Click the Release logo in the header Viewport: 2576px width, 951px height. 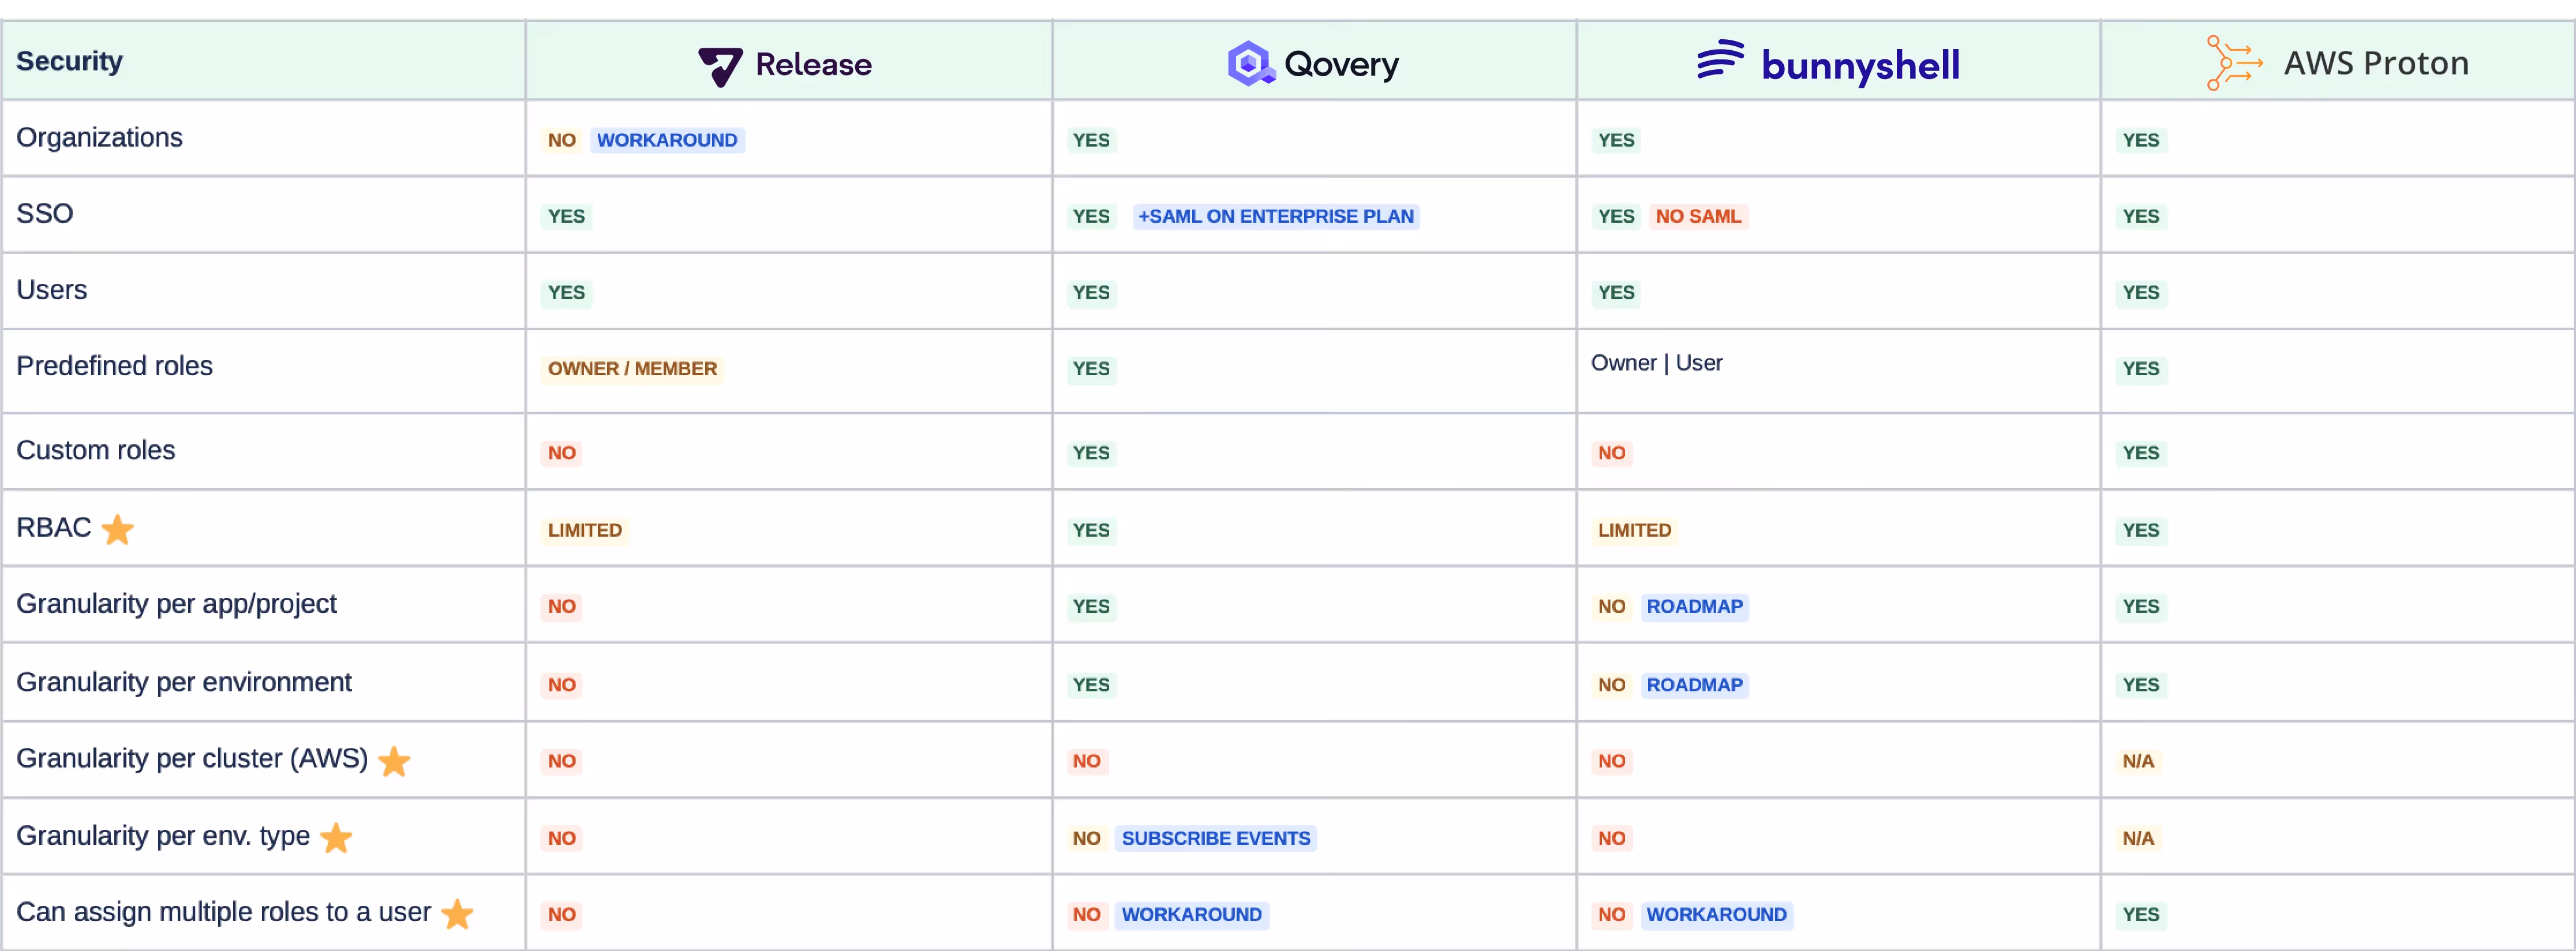click(786, 64)
